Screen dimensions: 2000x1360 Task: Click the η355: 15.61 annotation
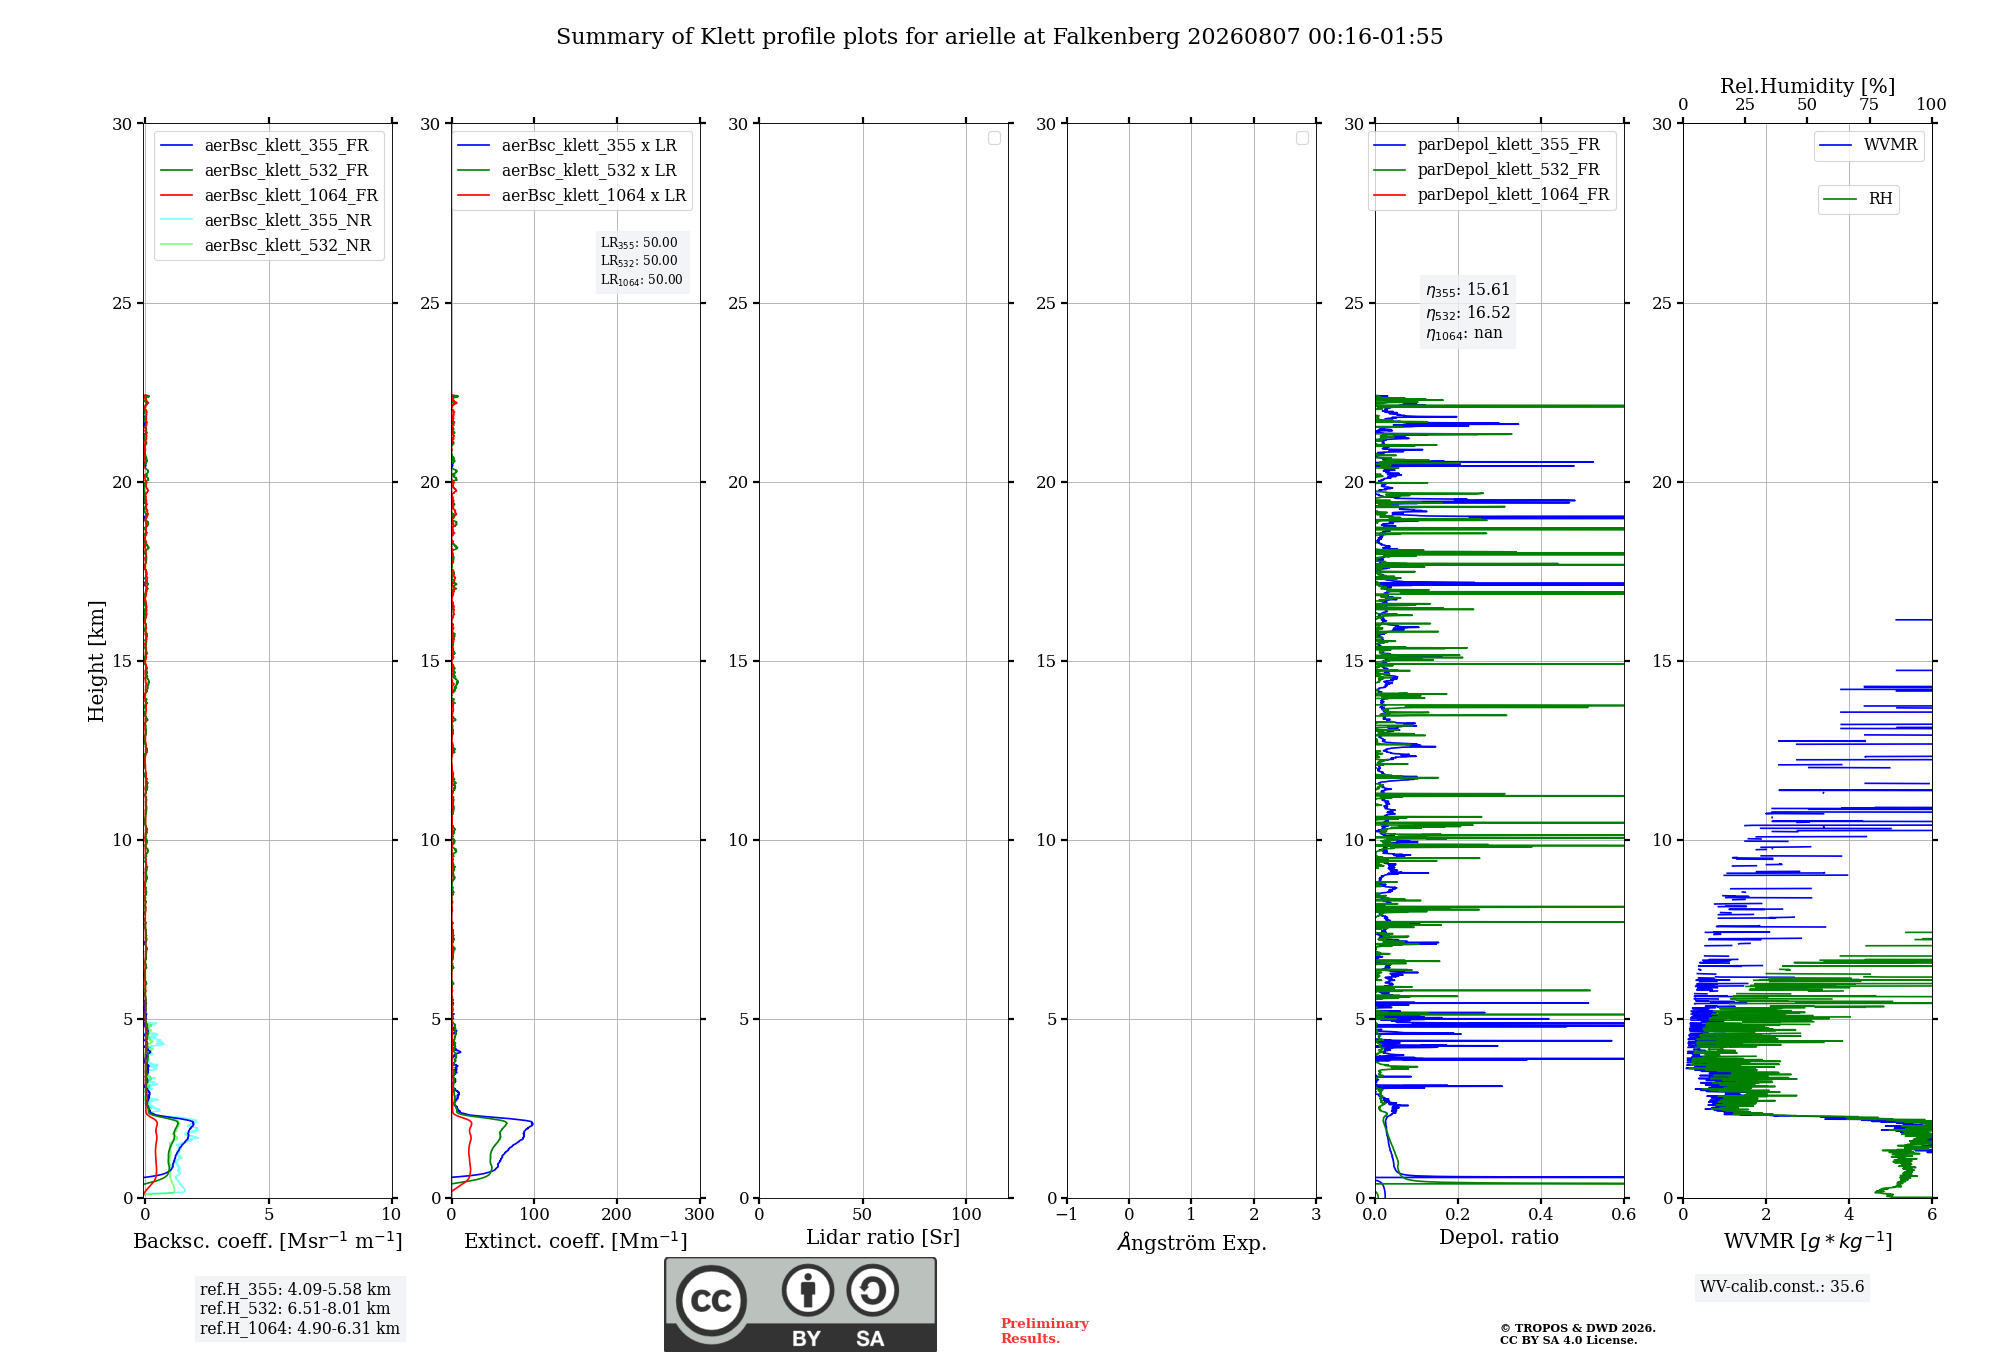1468,290
